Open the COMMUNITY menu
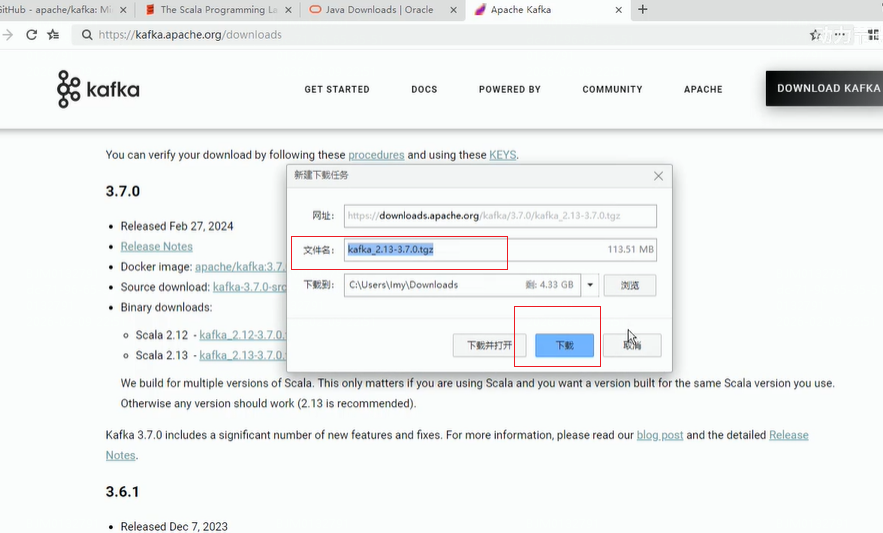This screenshot has height=533, width=883. point(612,90)
